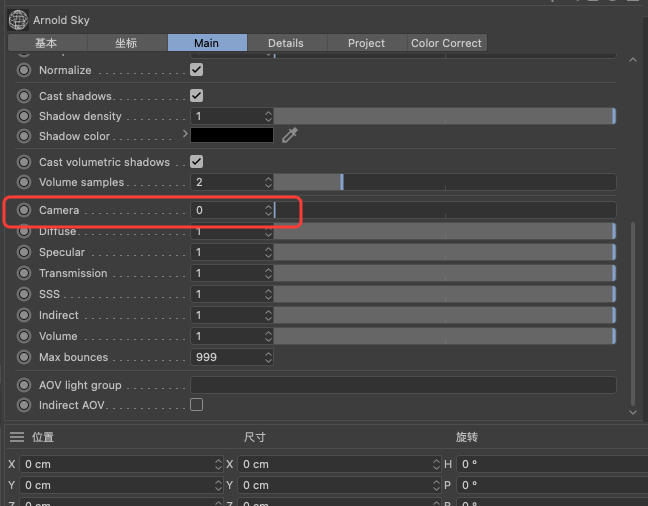Click keyframe dot beside Transmission
The height and width of the screenshot is (506, 648).
click(24, 273)
